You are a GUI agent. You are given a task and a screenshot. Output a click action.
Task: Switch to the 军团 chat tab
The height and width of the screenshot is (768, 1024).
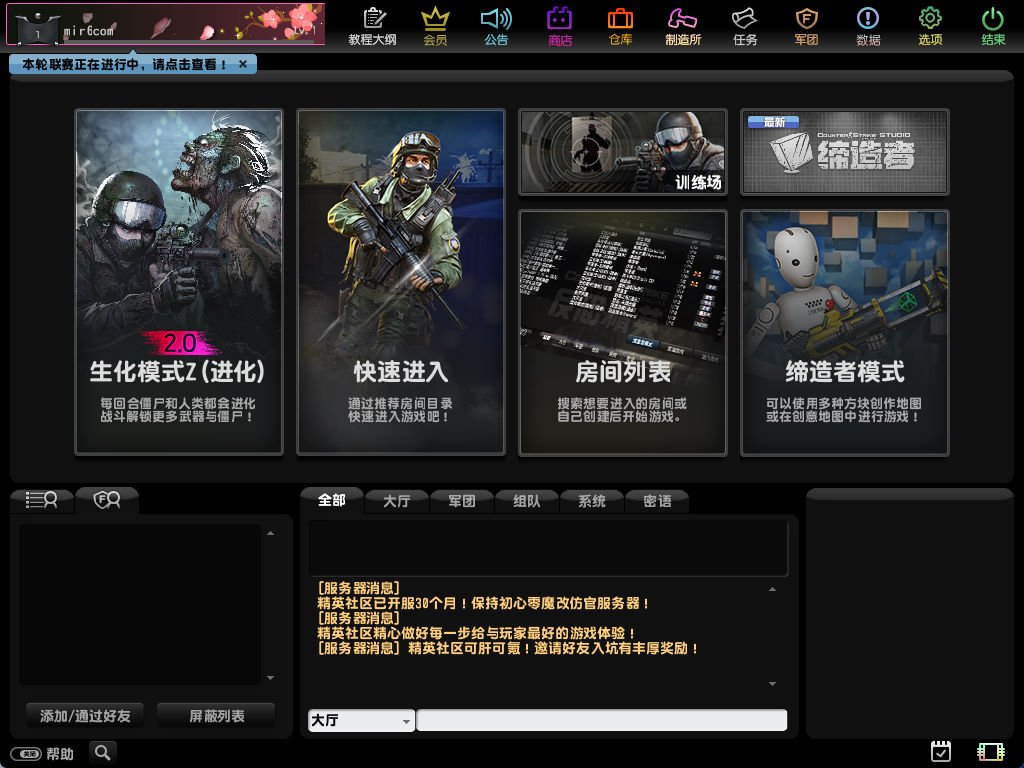click(461, 501)
